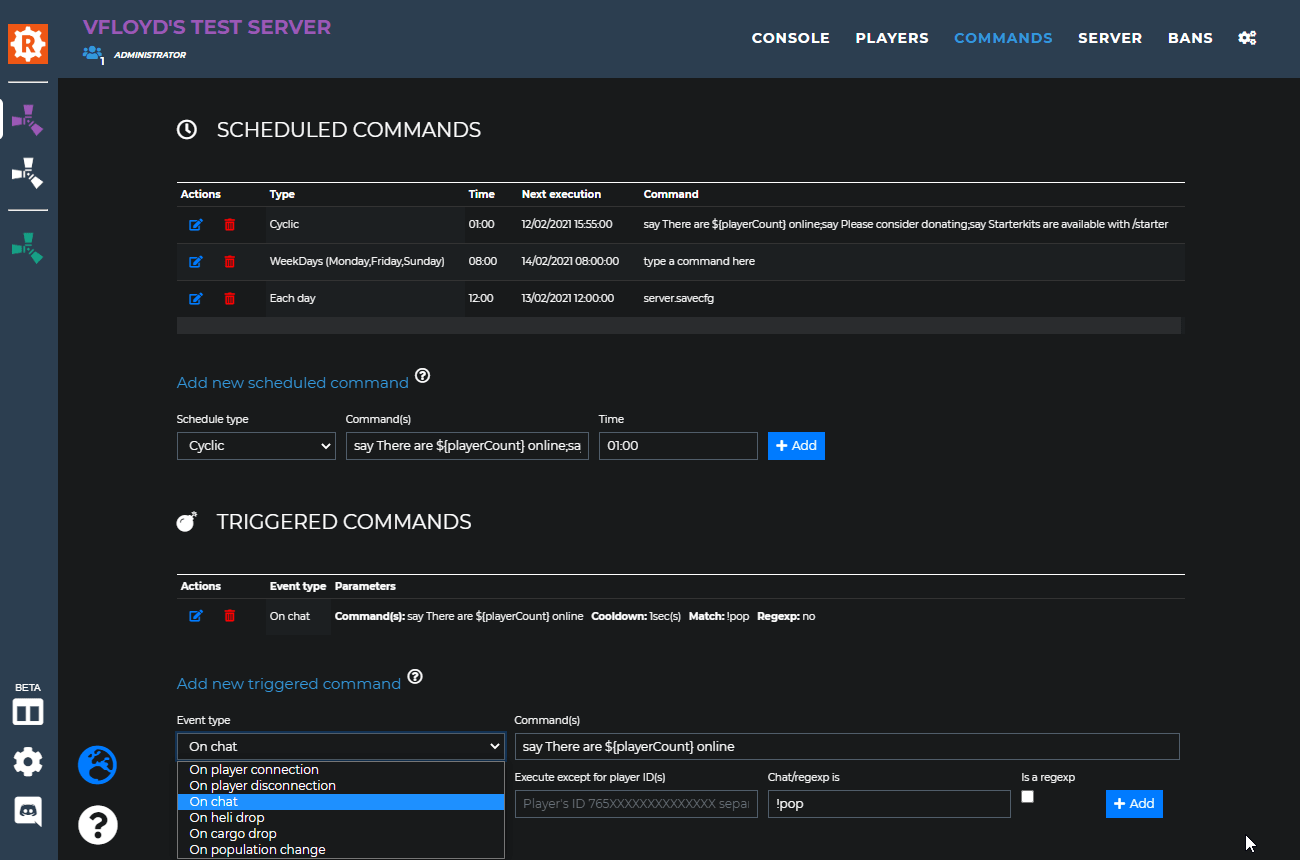Delete the 'On chat' triggered command
The width and height of the screenshot is (1300, 860).
[229, 616]
